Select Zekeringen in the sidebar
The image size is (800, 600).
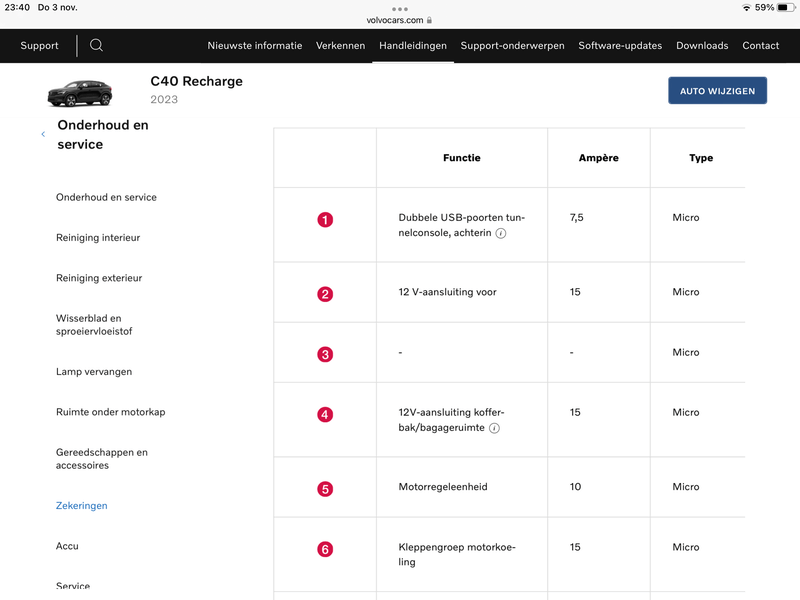tap(82, 506)
